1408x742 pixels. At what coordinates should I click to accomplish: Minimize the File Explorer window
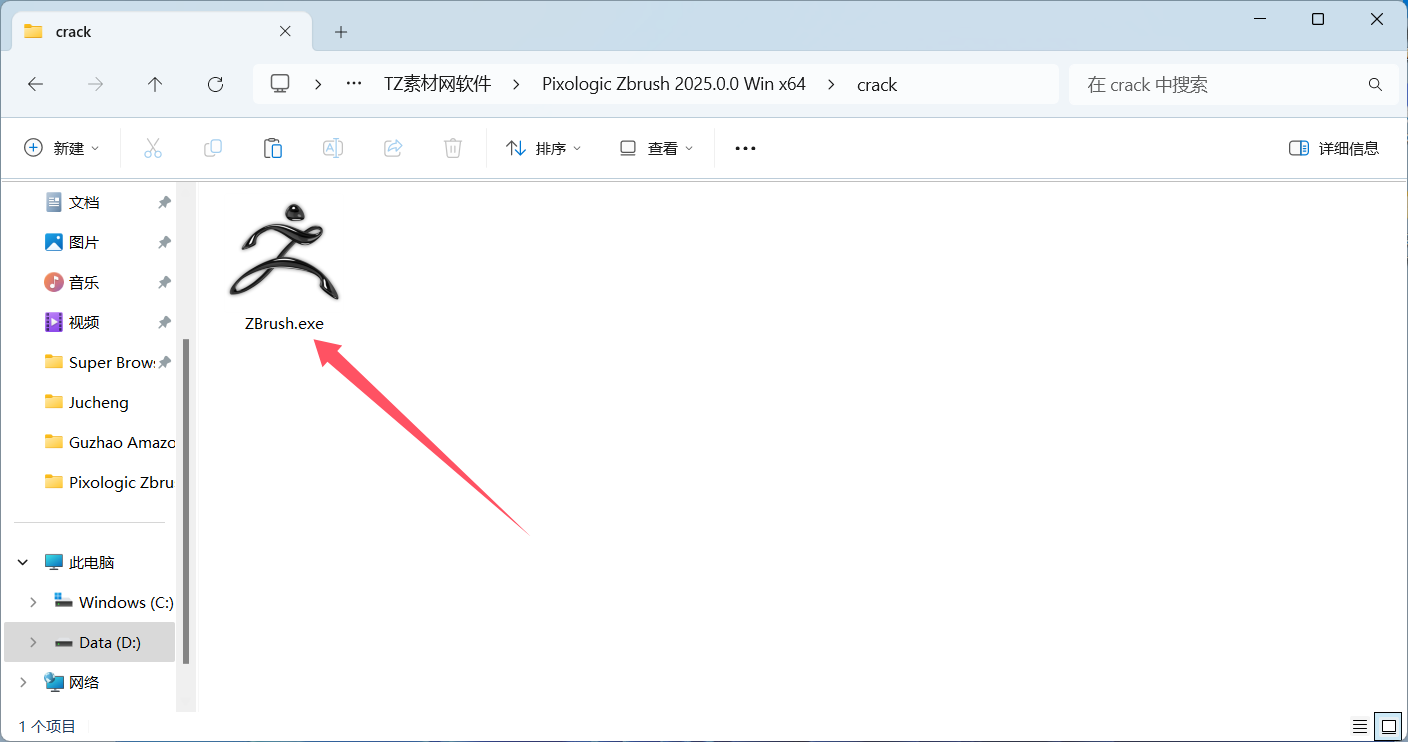(1259, 19)
